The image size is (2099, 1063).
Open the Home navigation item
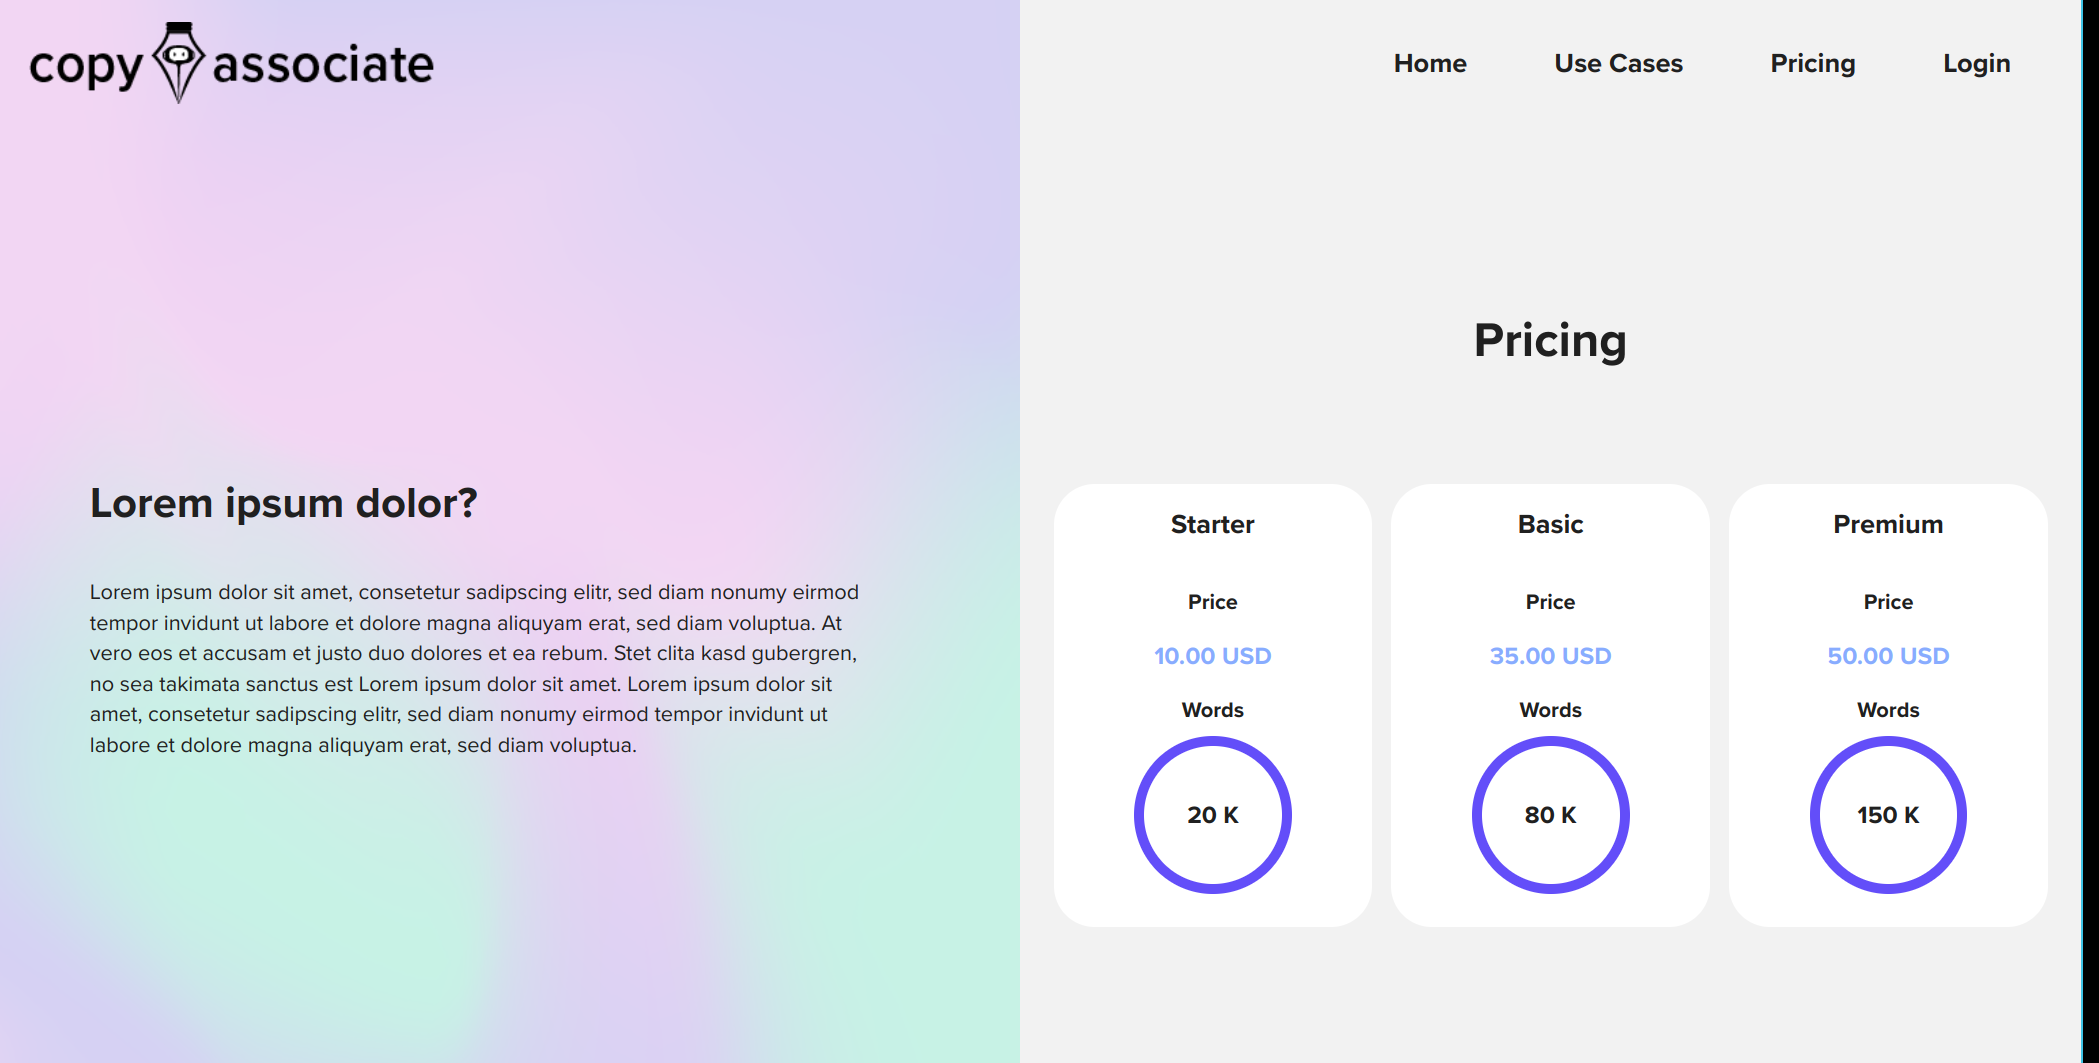[1430, 63]
